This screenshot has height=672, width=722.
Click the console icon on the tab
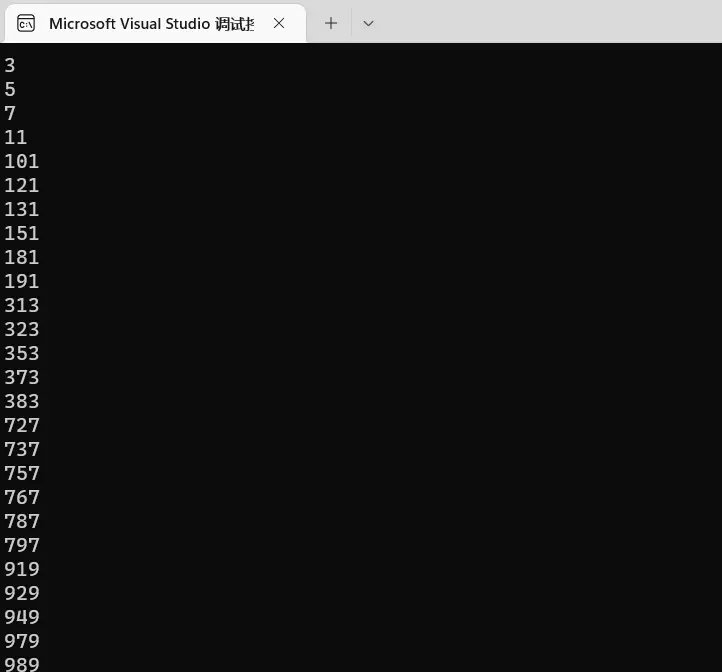click(27, 23)
